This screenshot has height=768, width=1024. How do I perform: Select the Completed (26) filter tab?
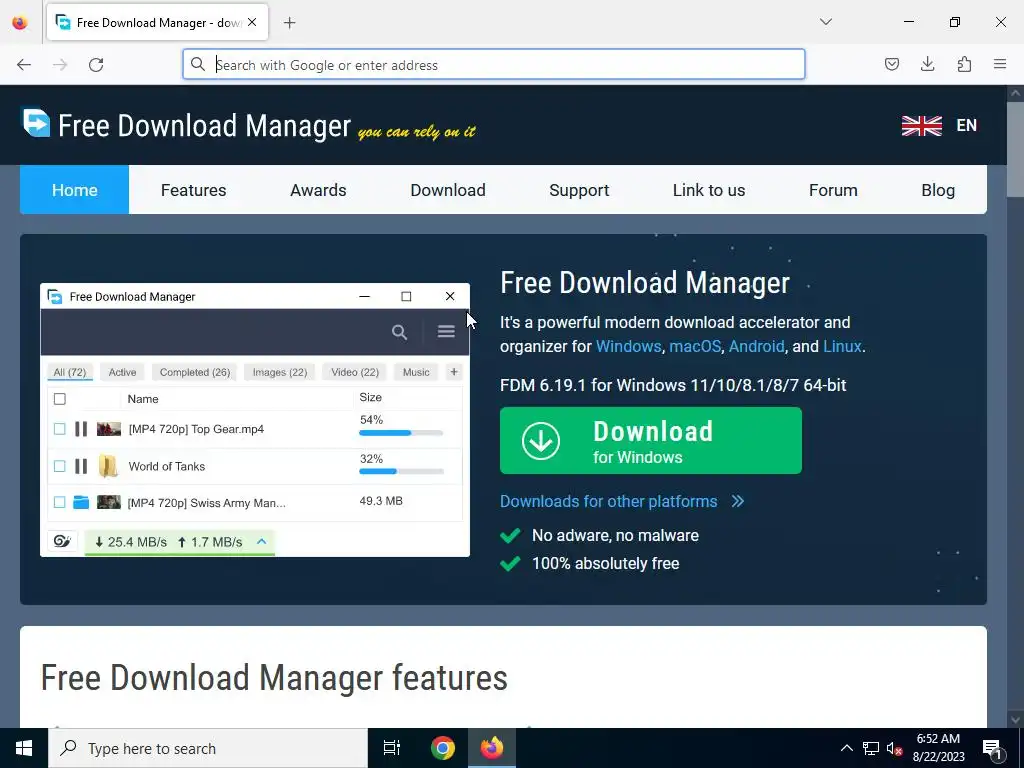point(195,372)
